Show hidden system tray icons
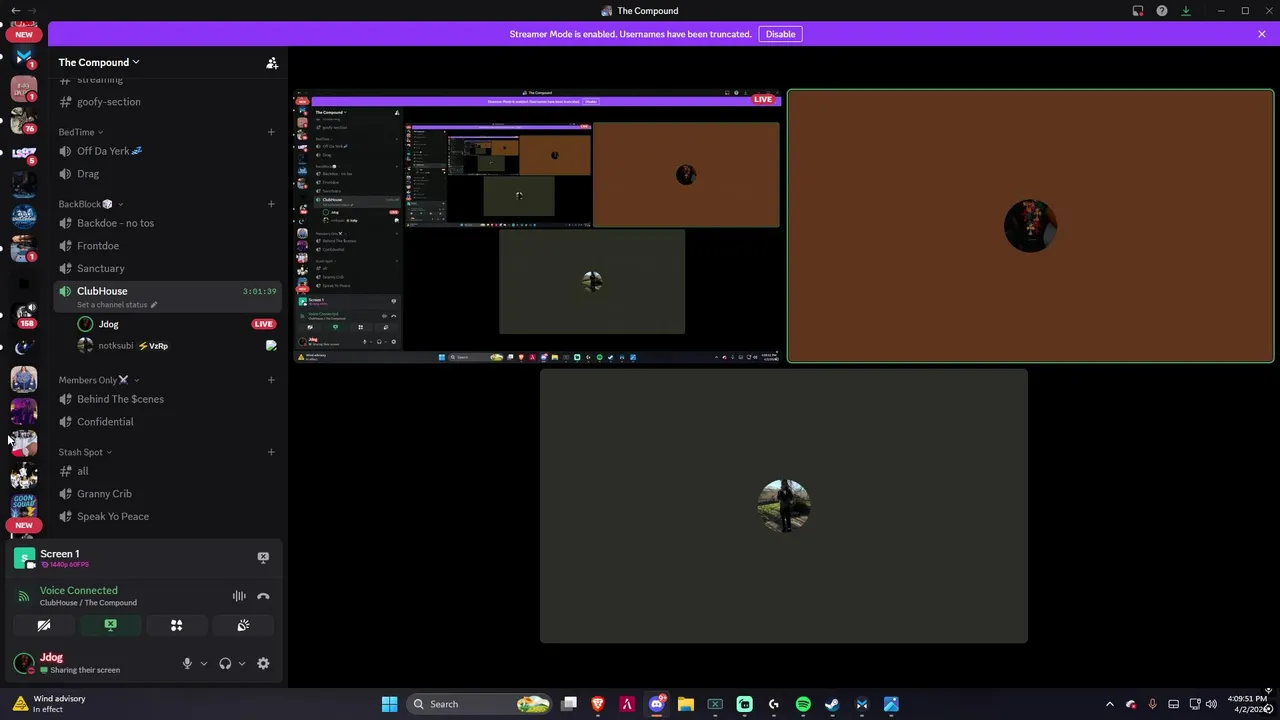This screenshot has width=1280, height=720. pos(1109,704)
